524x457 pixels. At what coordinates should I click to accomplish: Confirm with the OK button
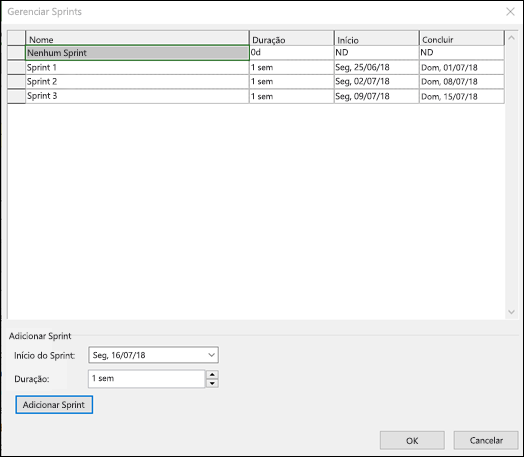(412, 440)
